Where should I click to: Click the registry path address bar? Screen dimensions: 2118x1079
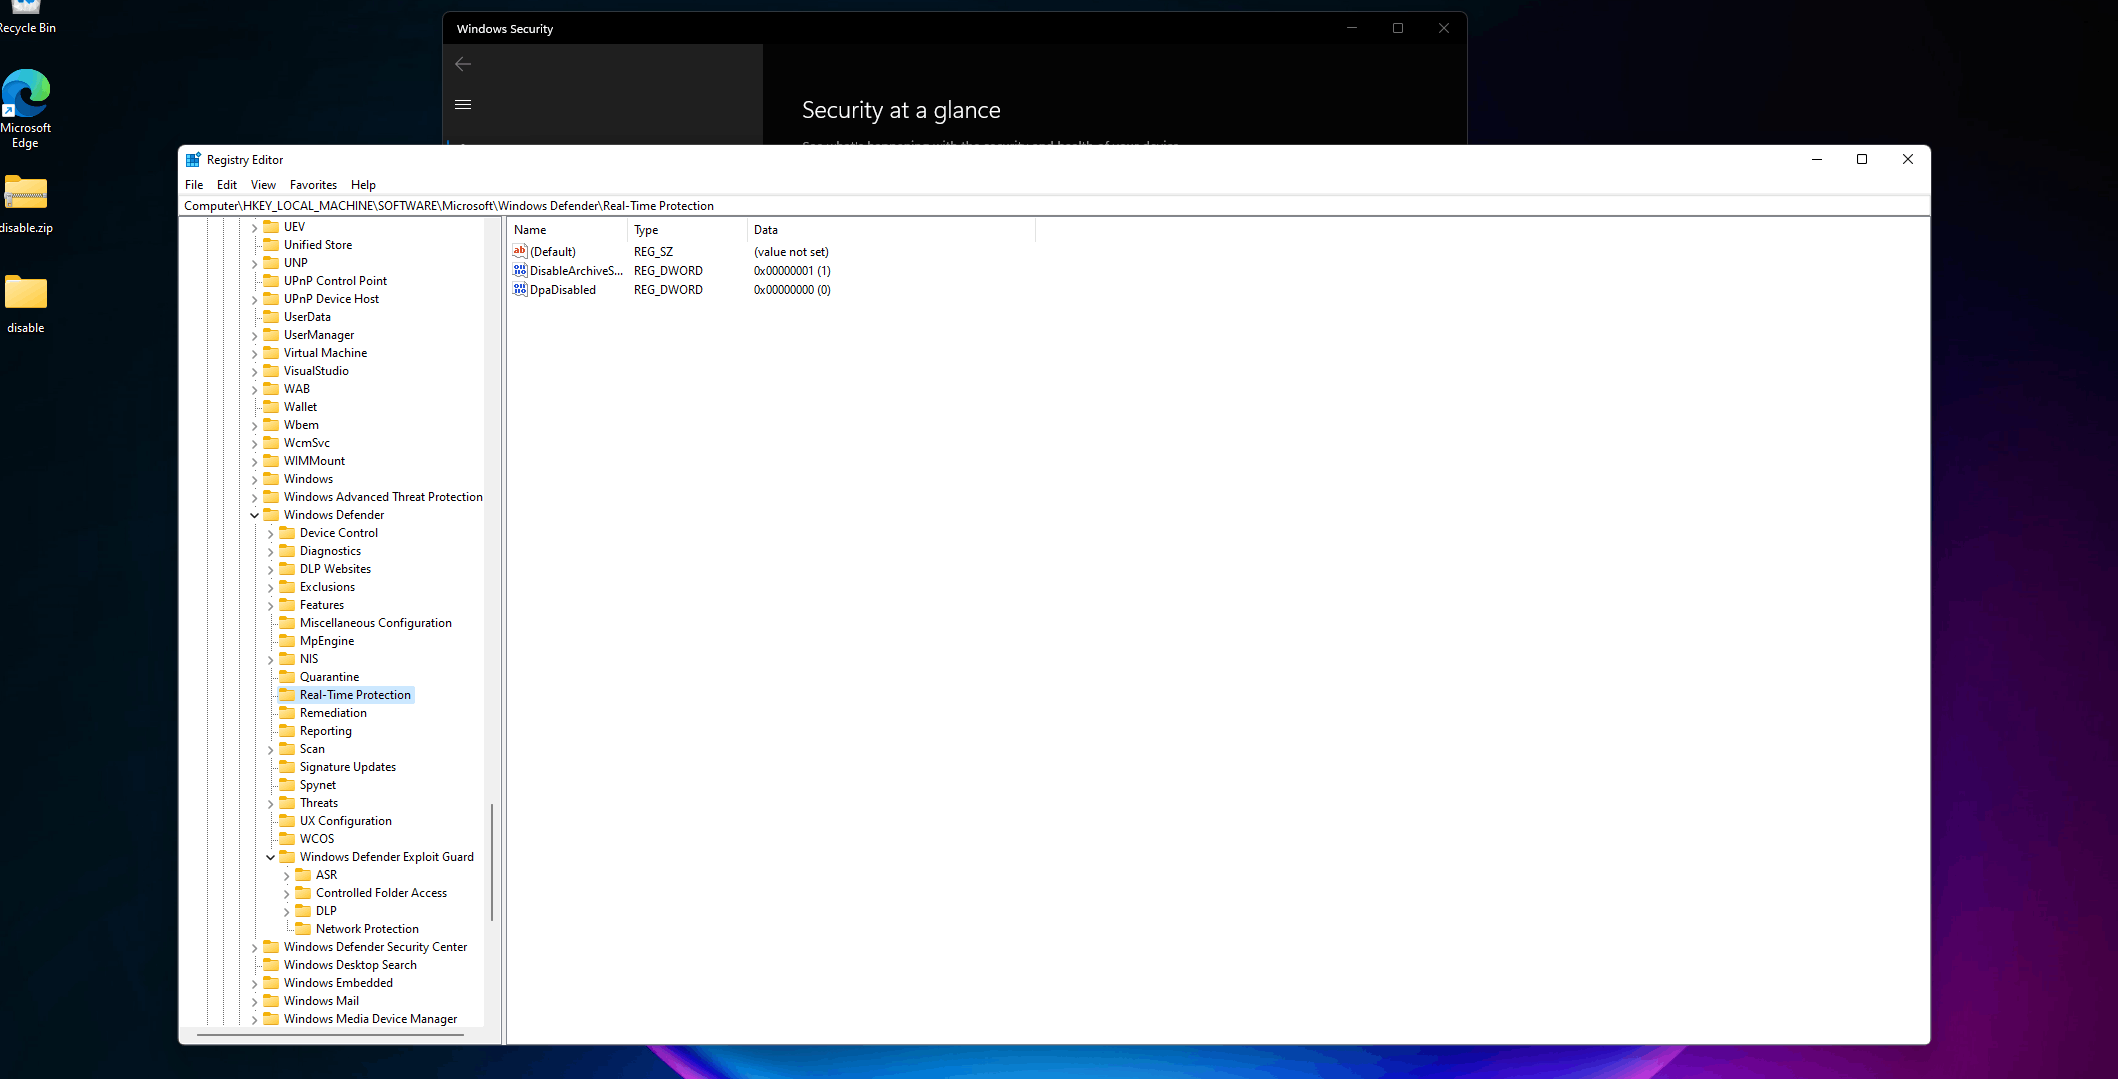1054,206
